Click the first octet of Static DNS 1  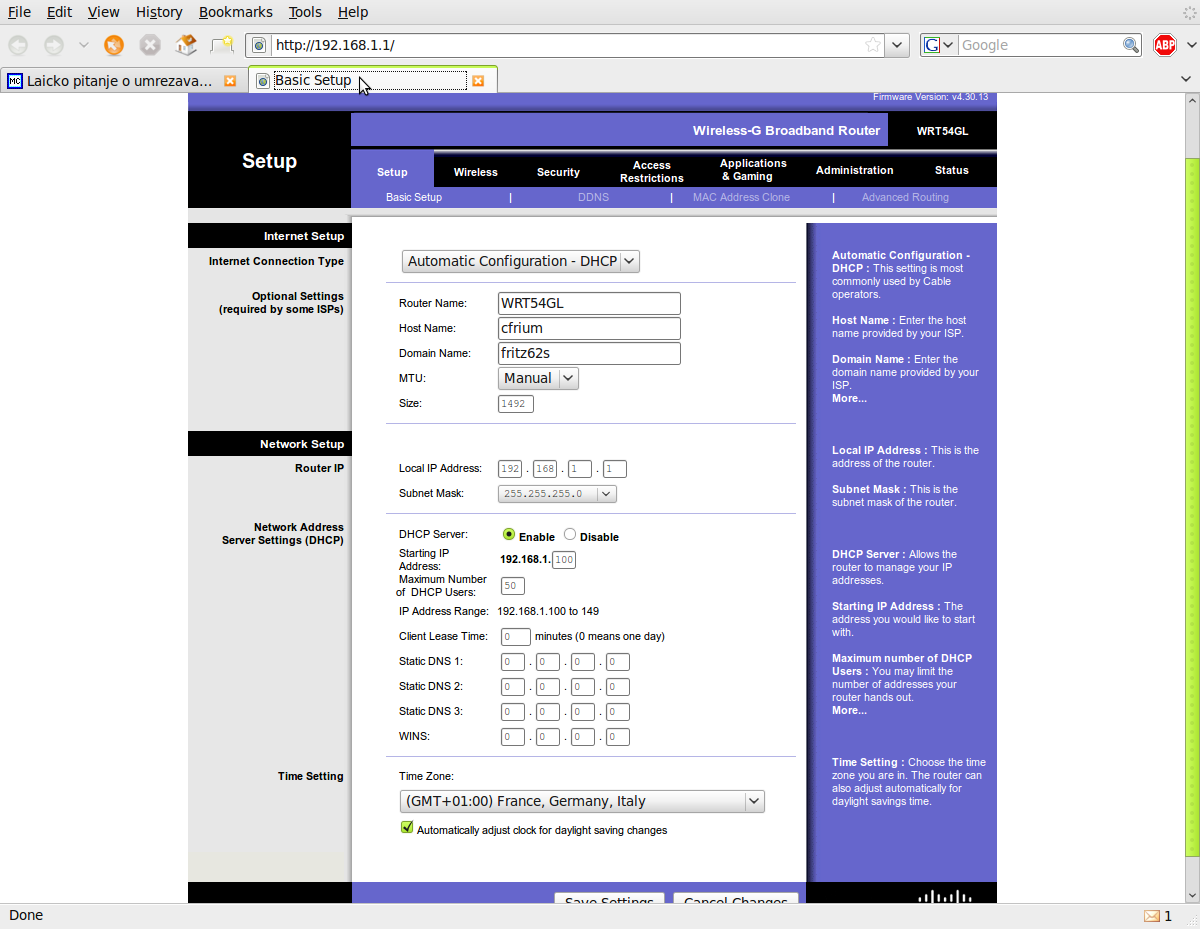pyautogui.click(x=513, y=662)
